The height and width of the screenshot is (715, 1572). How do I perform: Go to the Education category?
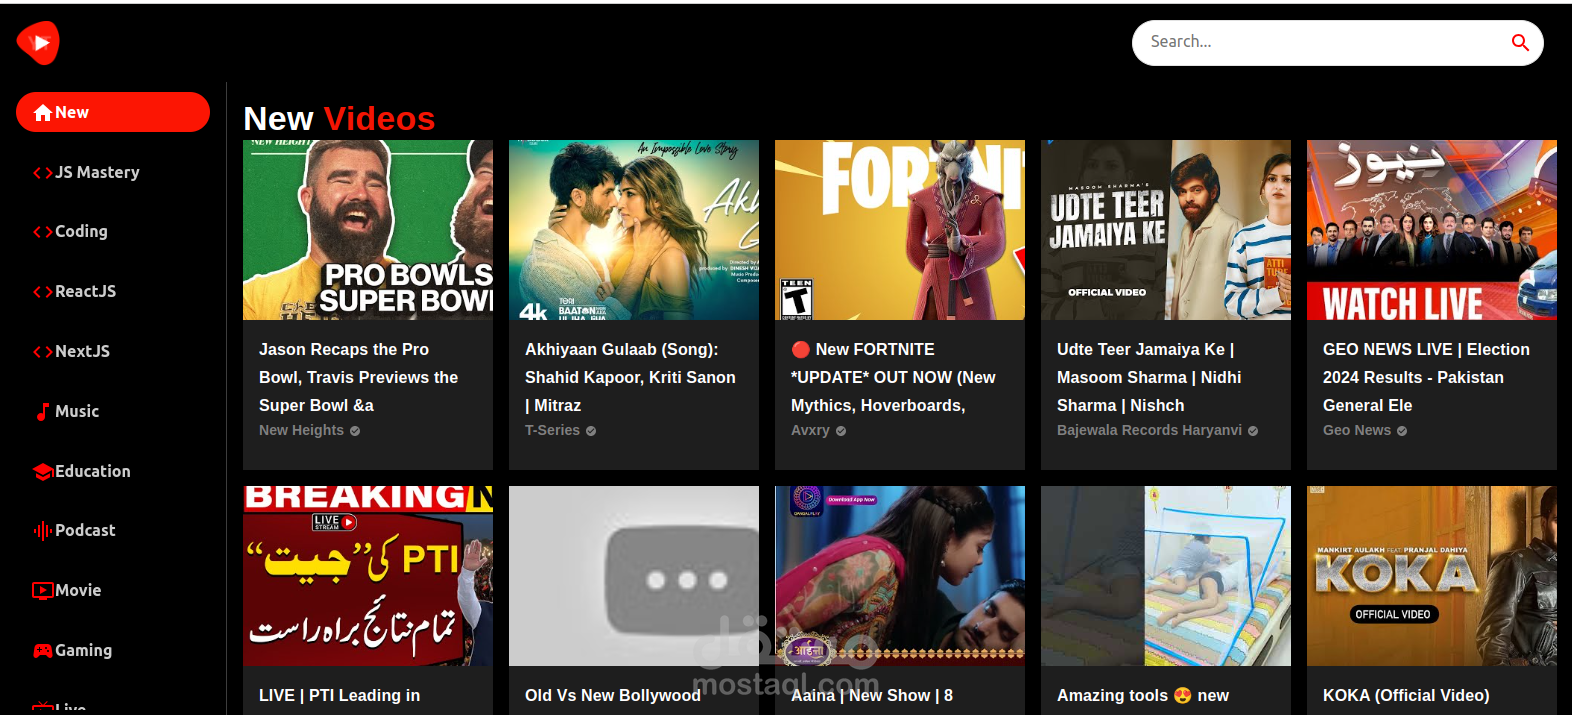pos(113,471)
